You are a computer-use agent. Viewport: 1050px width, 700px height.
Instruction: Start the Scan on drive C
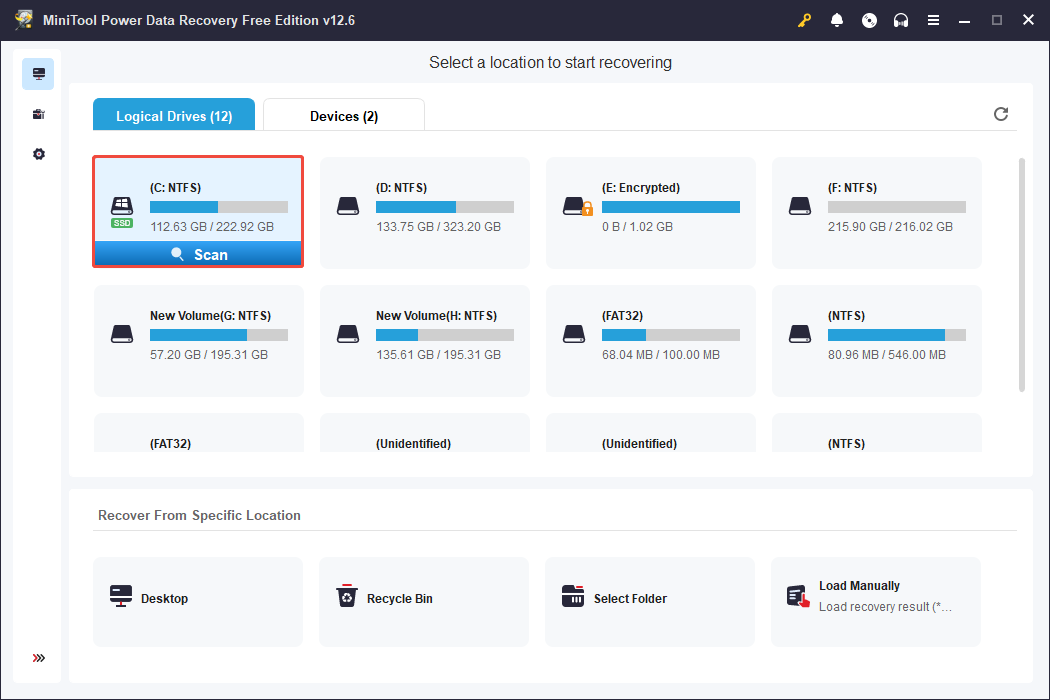[x=198, y=253]
